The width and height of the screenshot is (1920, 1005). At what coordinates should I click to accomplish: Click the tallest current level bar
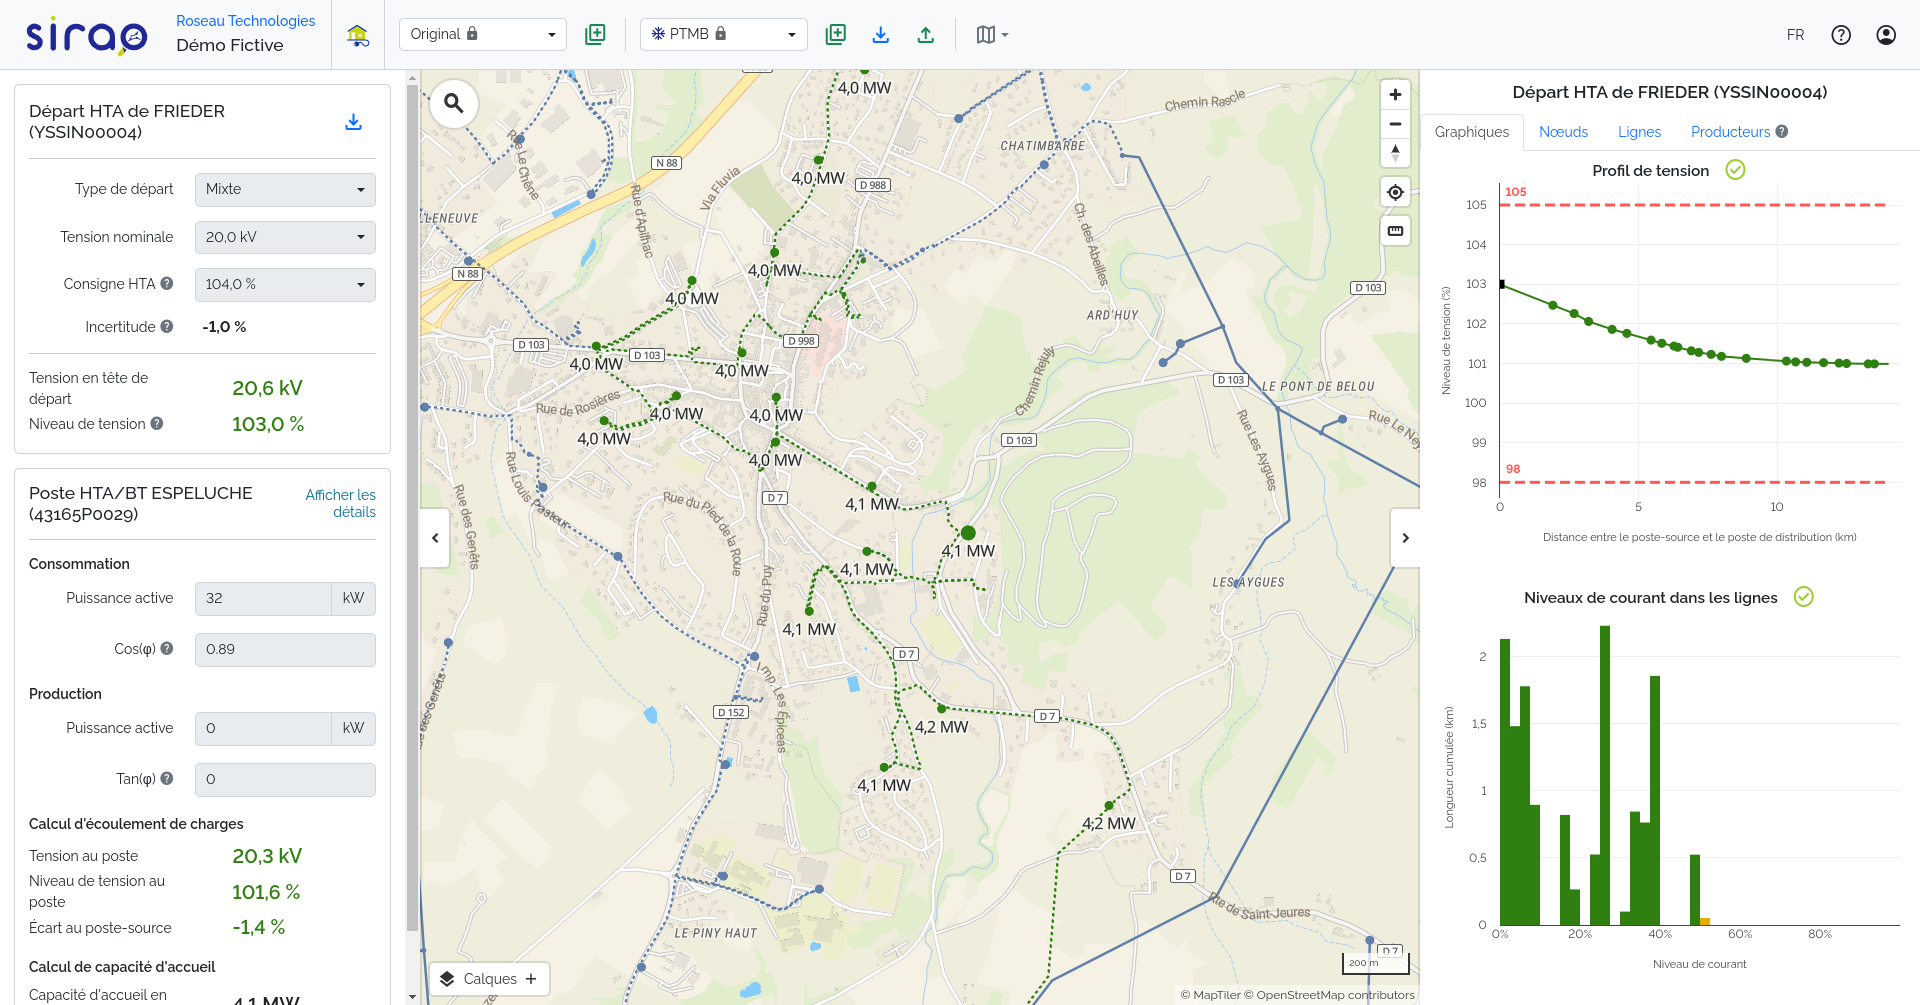pos(1605,775)
